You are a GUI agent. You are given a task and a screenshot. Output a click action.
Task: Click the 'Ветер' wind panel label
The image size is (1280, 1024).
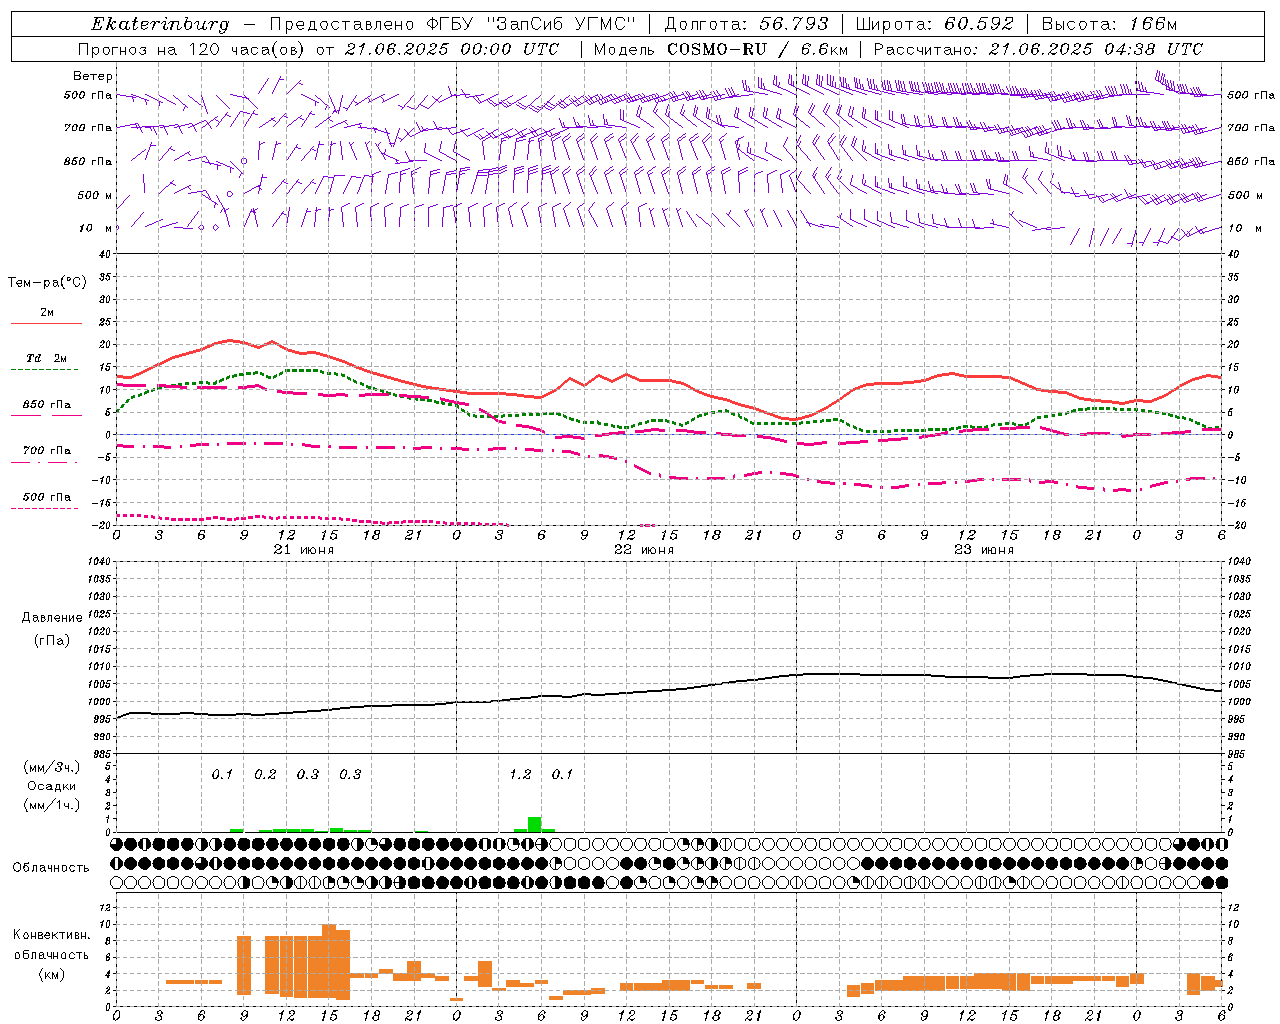coord(93,76)
